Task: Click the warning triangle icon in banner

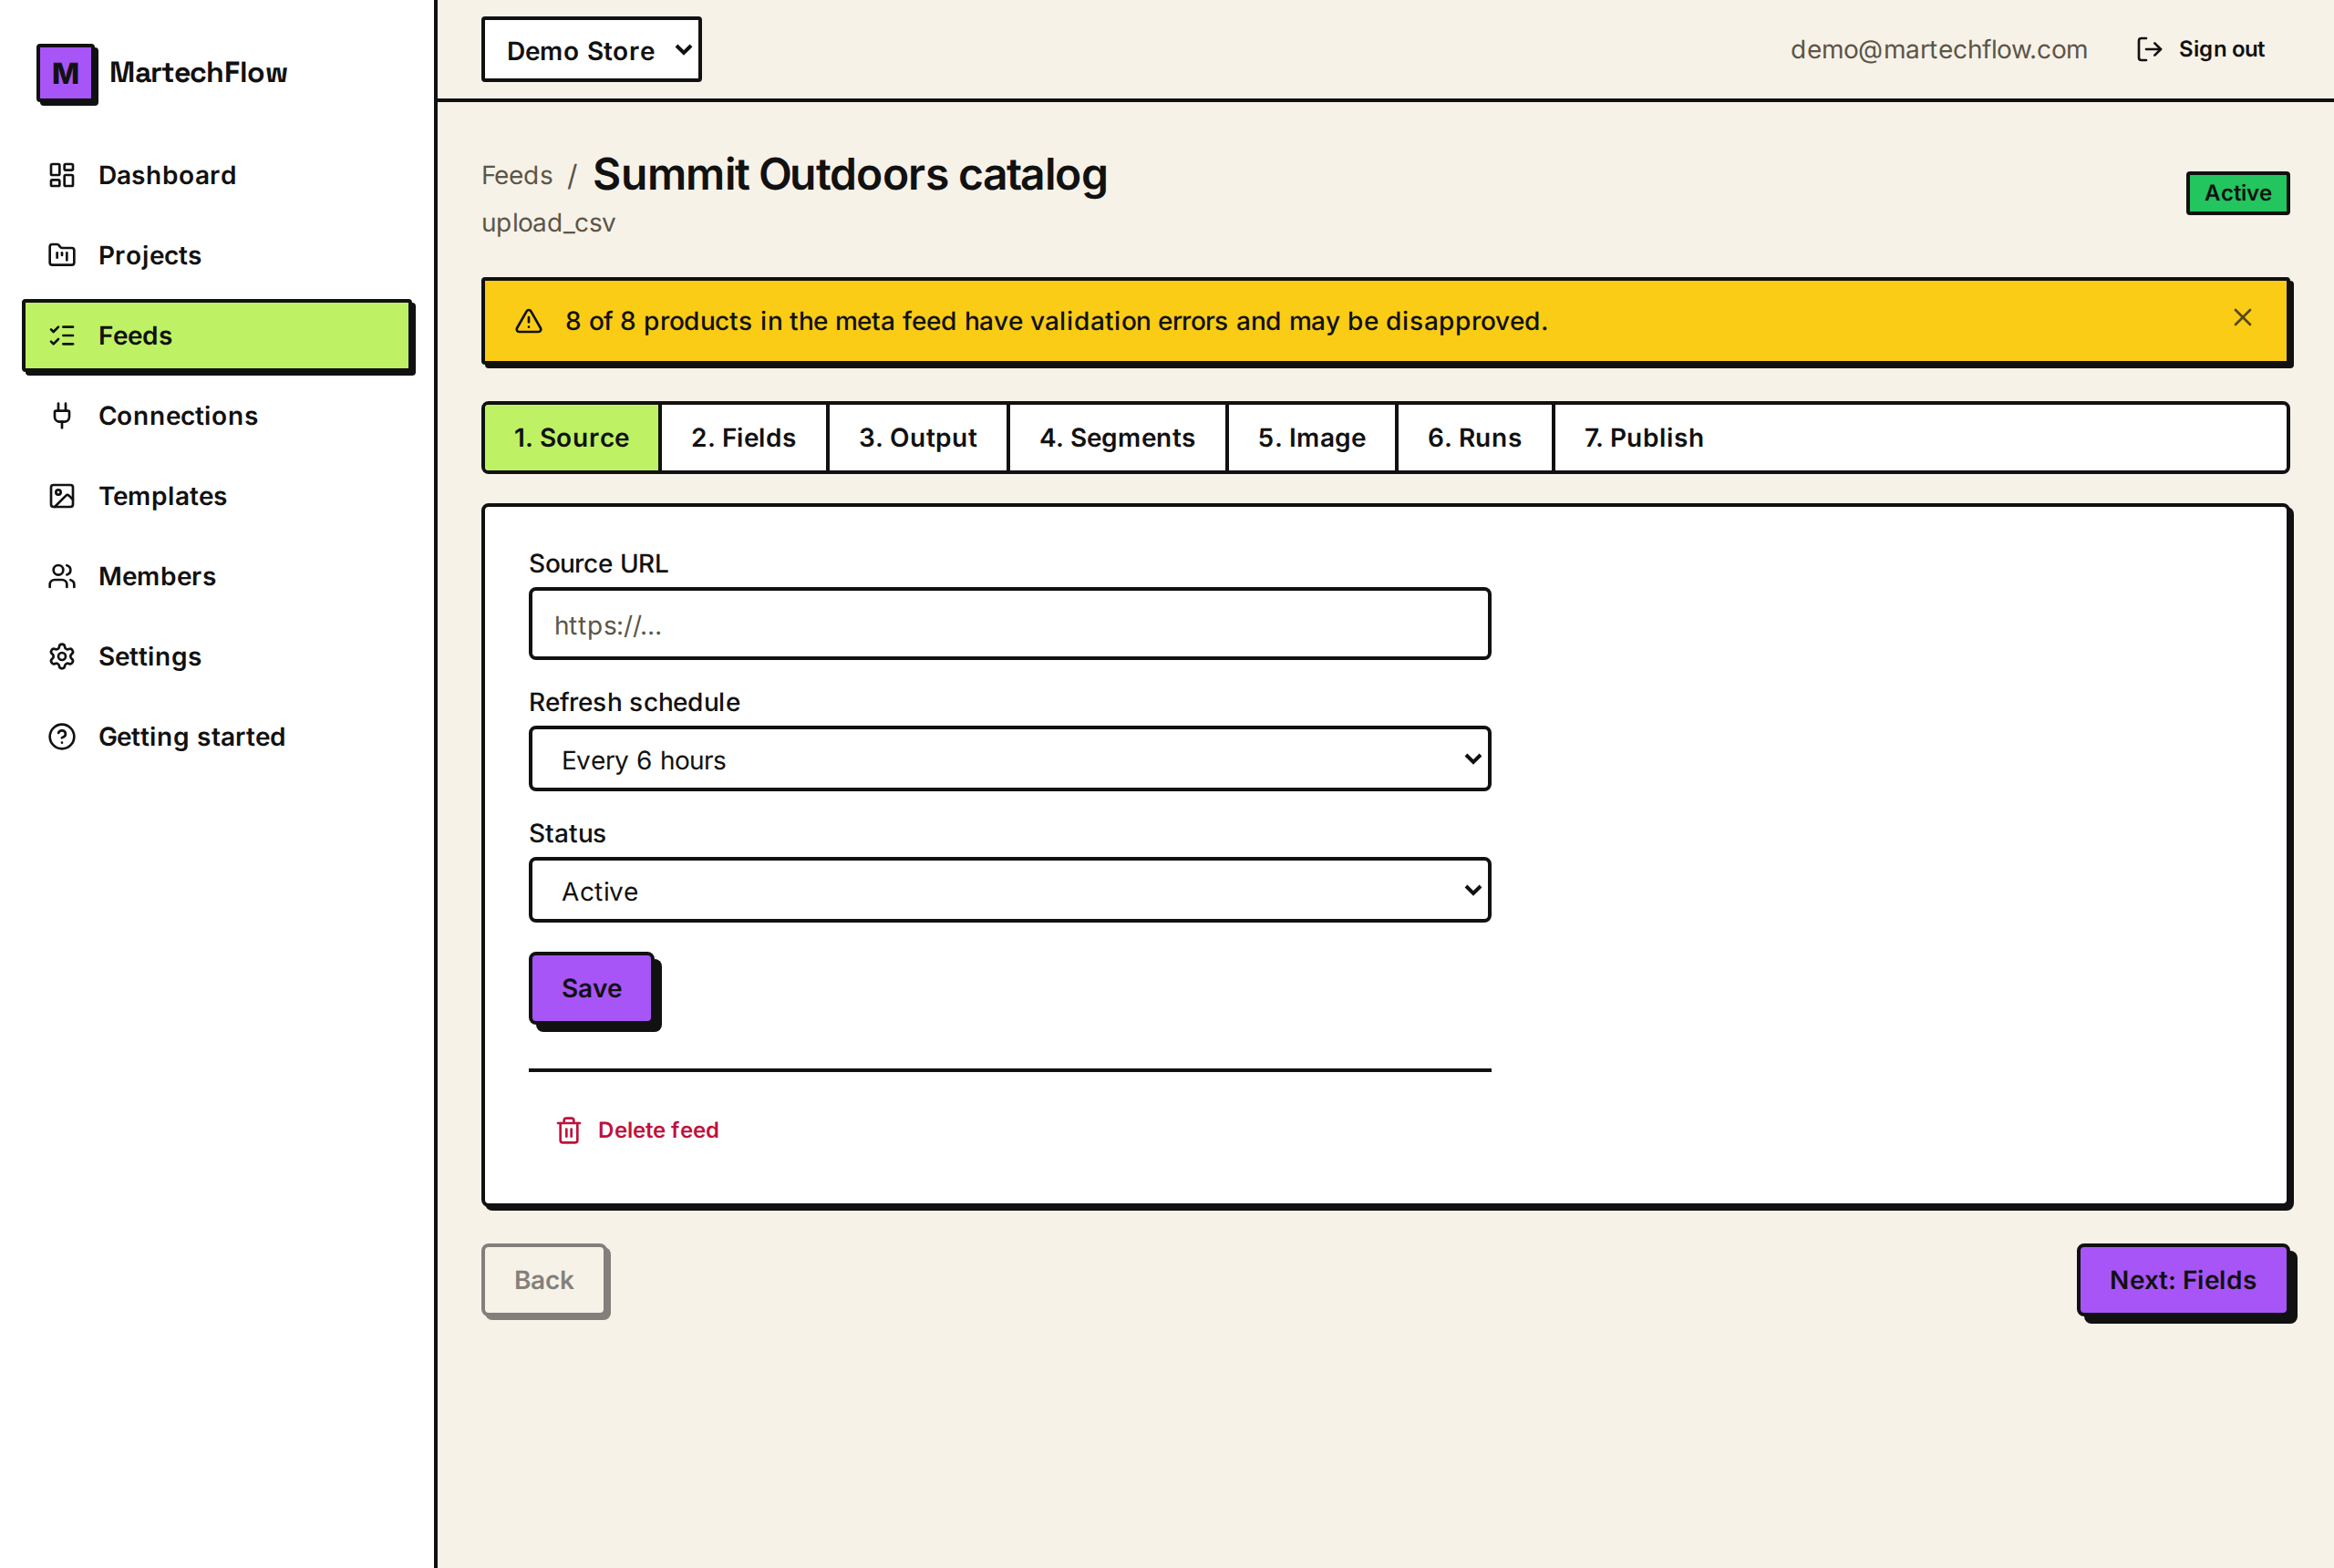Action: (528, 321)
